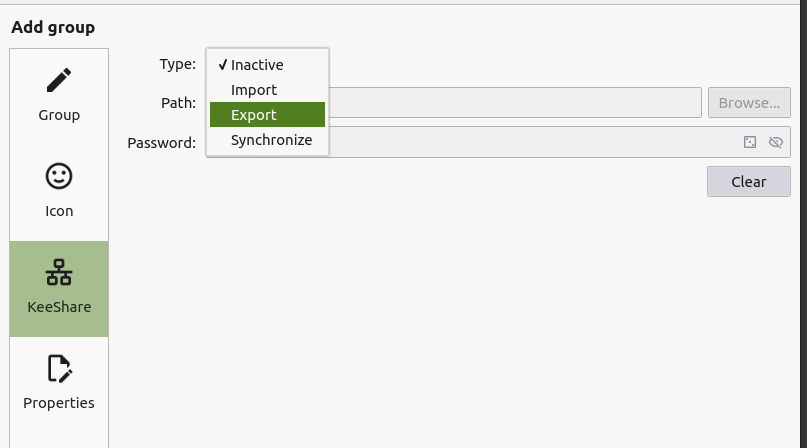The height and width of the screenshot is (448, 807).
Task: Click into the Path text field
Action: click(x=514, y=102)
